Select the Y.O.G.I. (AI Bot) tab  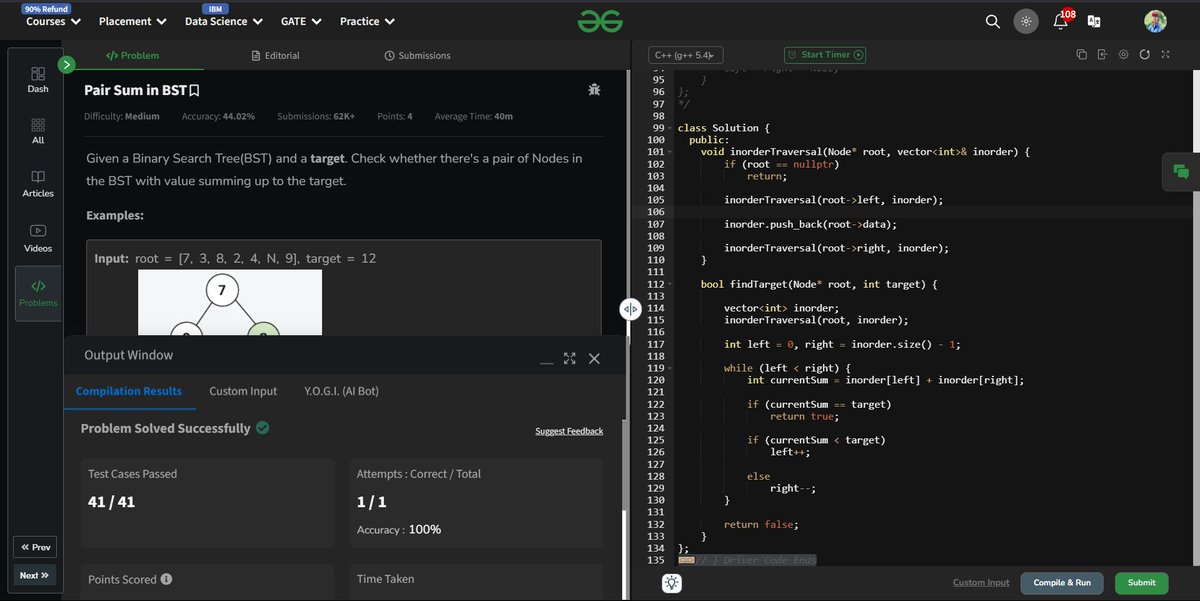tap(341, 391)
